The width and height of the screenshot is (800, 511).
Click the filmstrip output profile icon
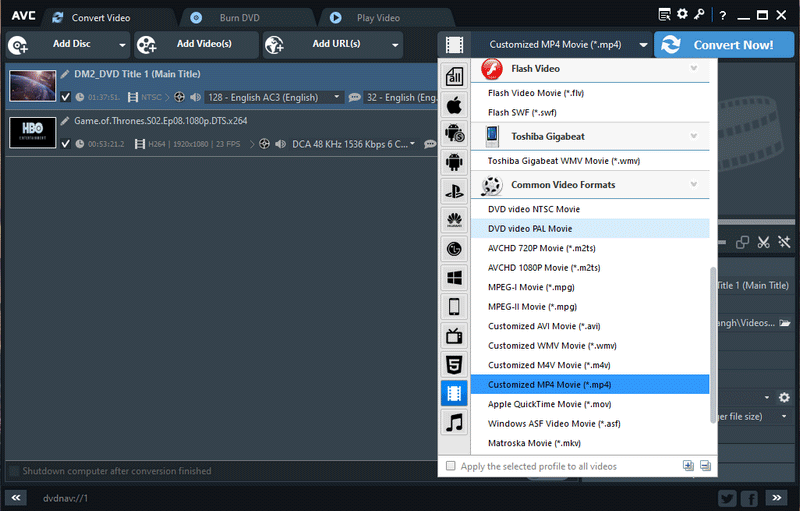[454, 45]
